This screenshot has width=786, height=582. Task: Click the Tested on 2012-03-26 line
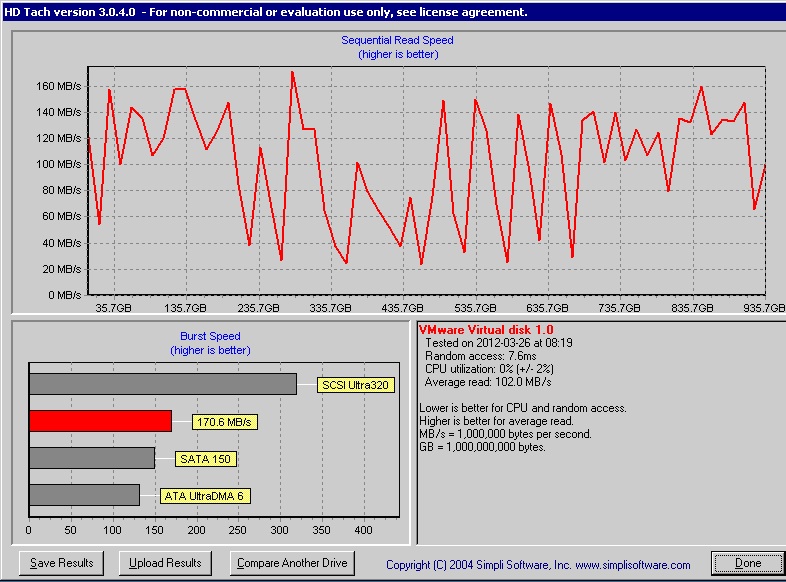coord(498,343)
